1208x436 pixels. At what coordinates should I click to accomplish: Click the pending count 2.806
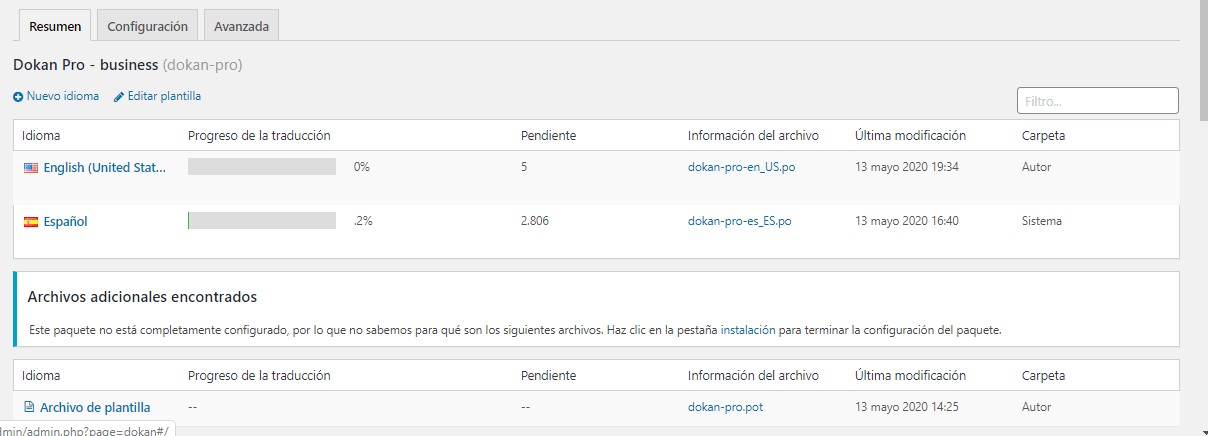click(x=535, y=221)
